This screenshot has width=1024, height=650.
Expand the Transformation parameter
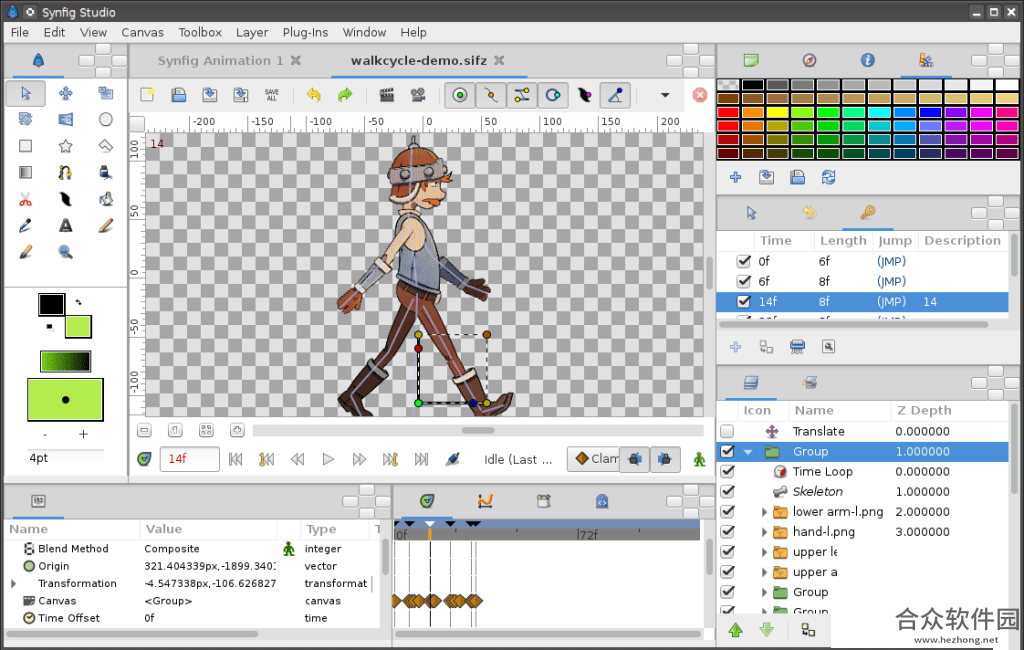pos(13,583)
